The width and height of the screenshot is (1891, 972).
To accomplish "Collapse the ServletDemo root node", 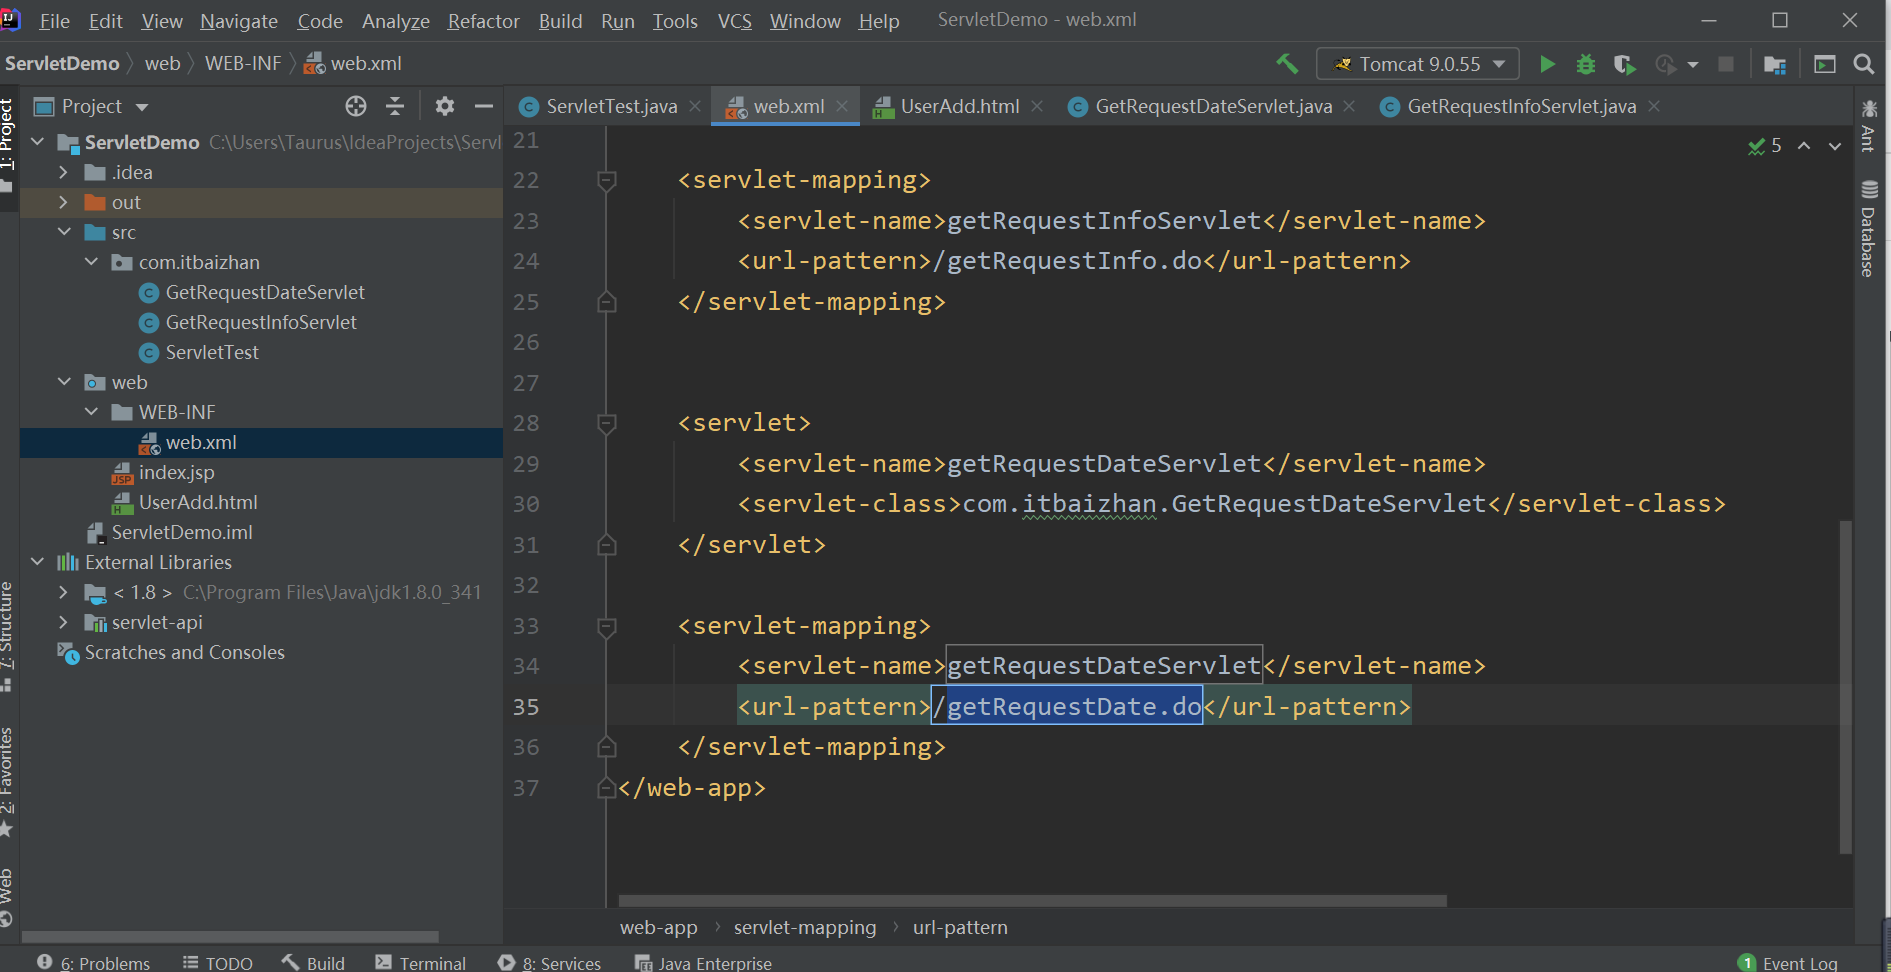I will (38, 142).
